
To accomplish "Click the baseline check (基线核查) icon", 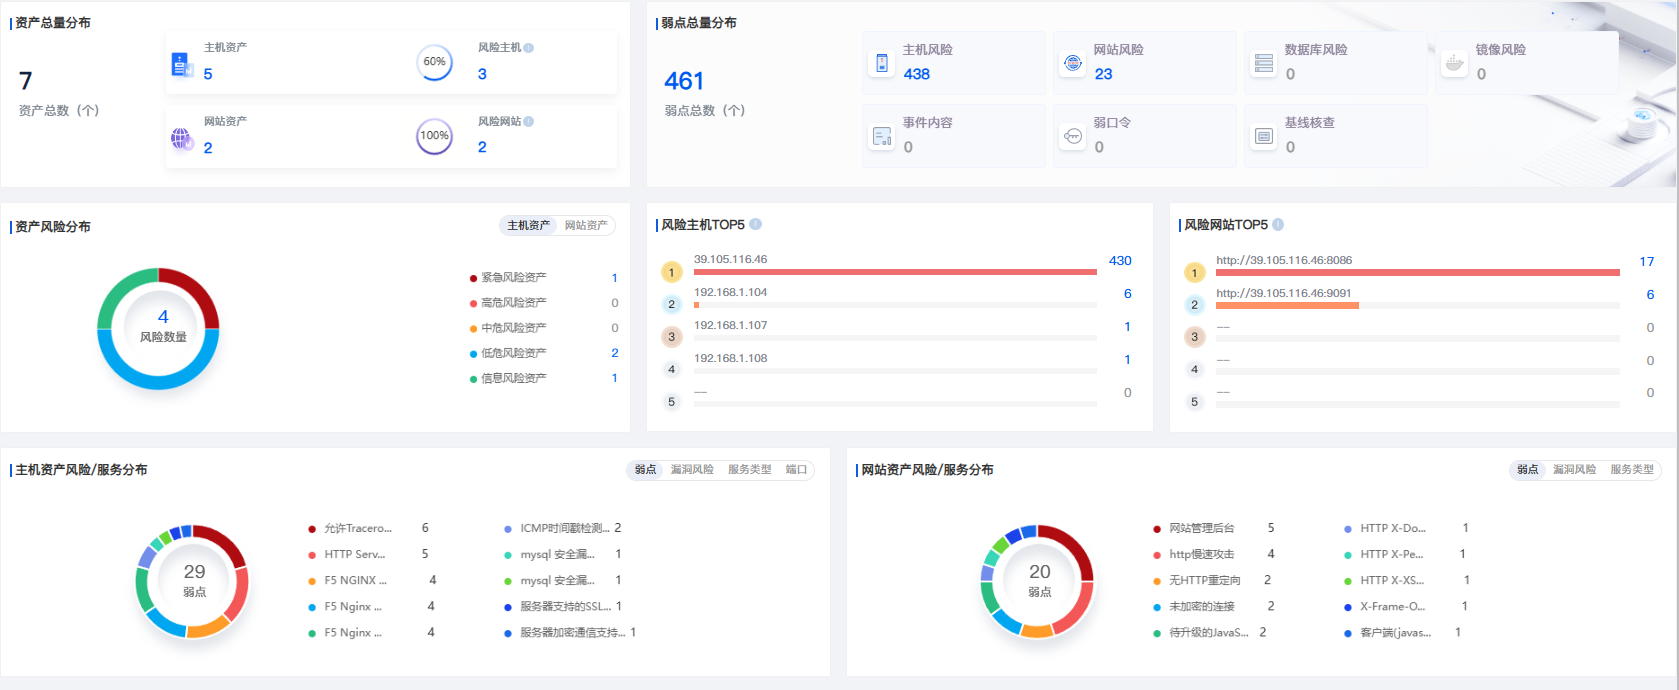I will click(x=1264, y=136).
